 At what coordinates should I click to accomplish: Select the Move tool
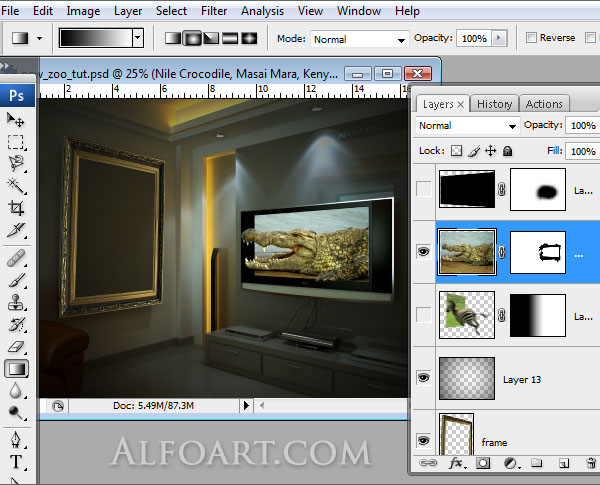(16, 119)
